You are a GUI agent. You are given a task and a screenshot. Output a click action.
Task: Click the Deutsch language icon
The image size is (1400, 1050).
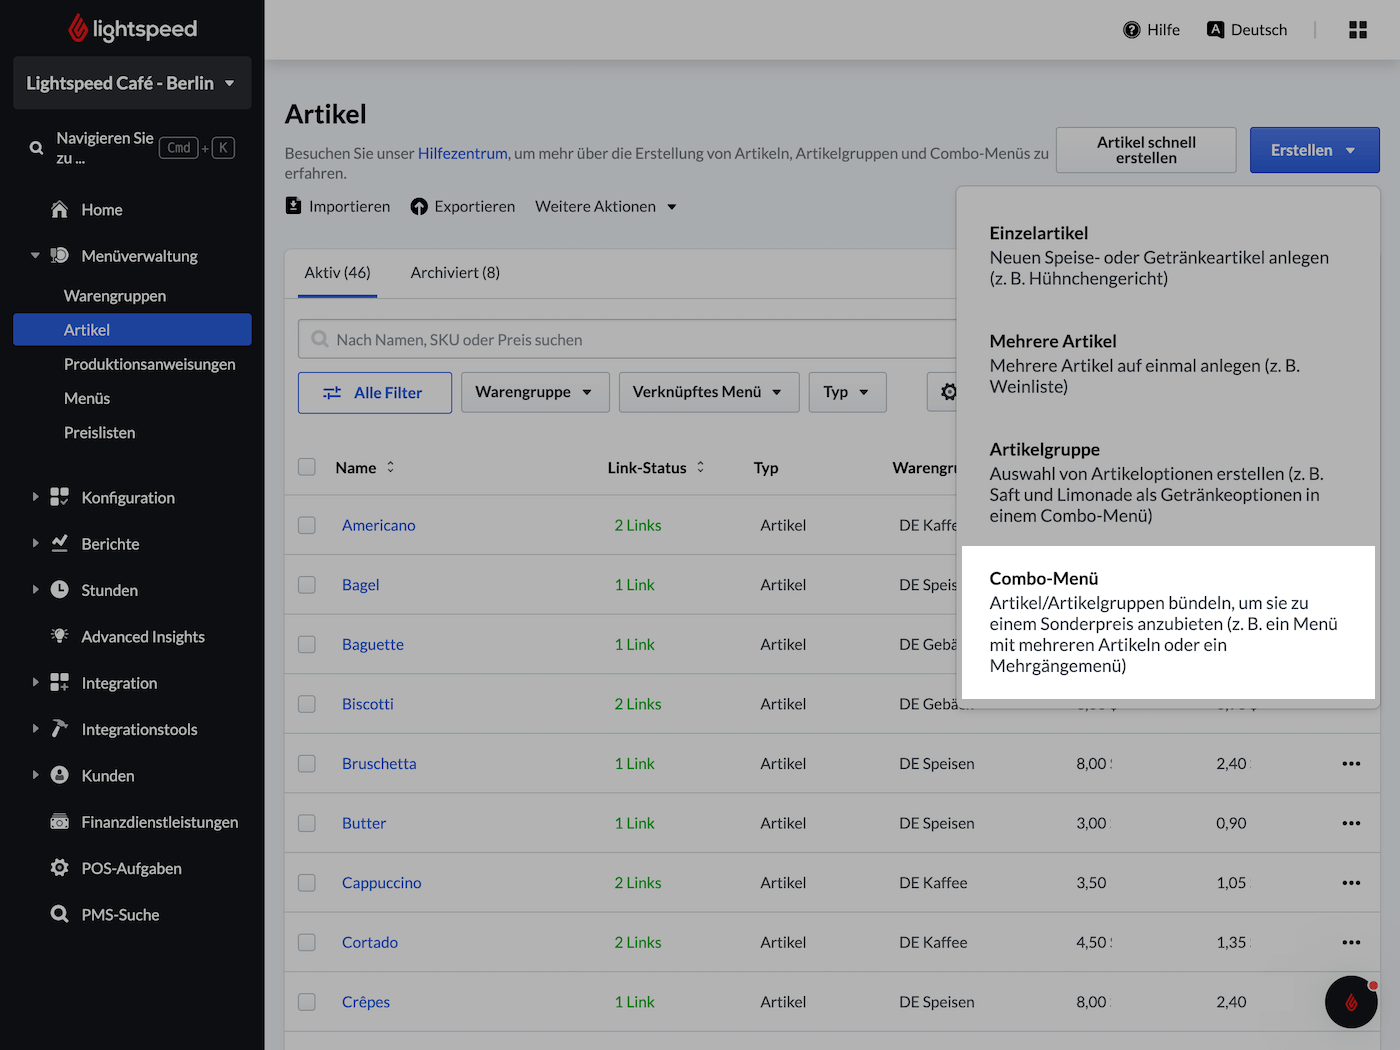(x=1216, y=29)
